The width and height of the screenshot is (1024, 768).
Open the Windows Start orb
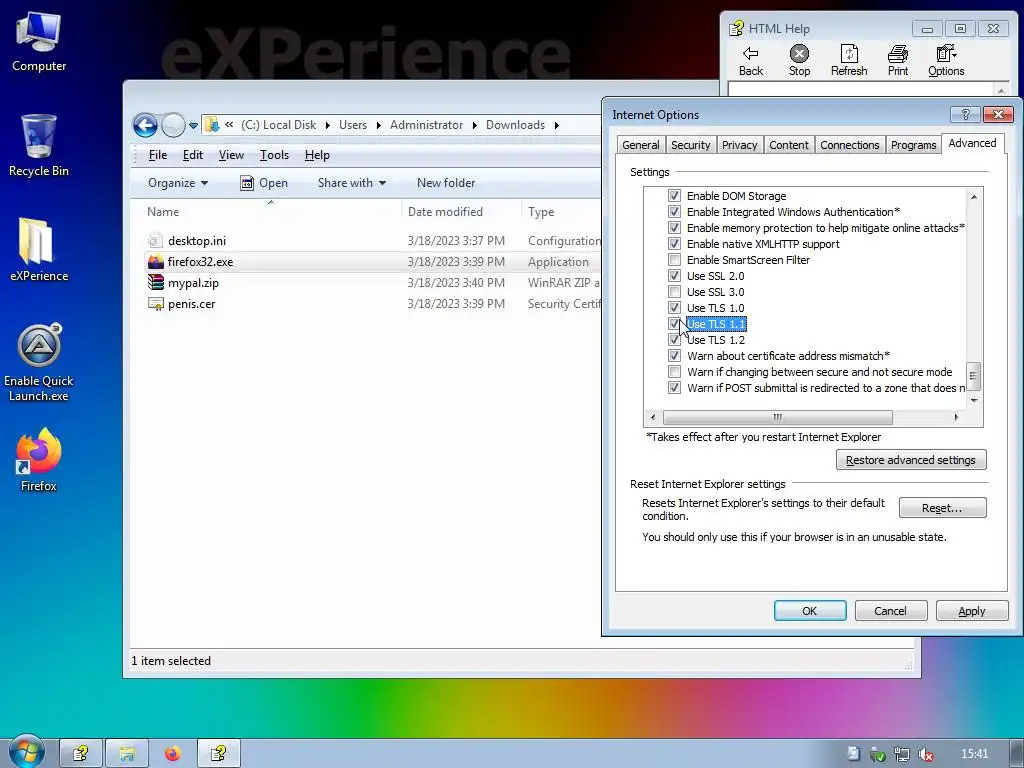tap(26, 752)
